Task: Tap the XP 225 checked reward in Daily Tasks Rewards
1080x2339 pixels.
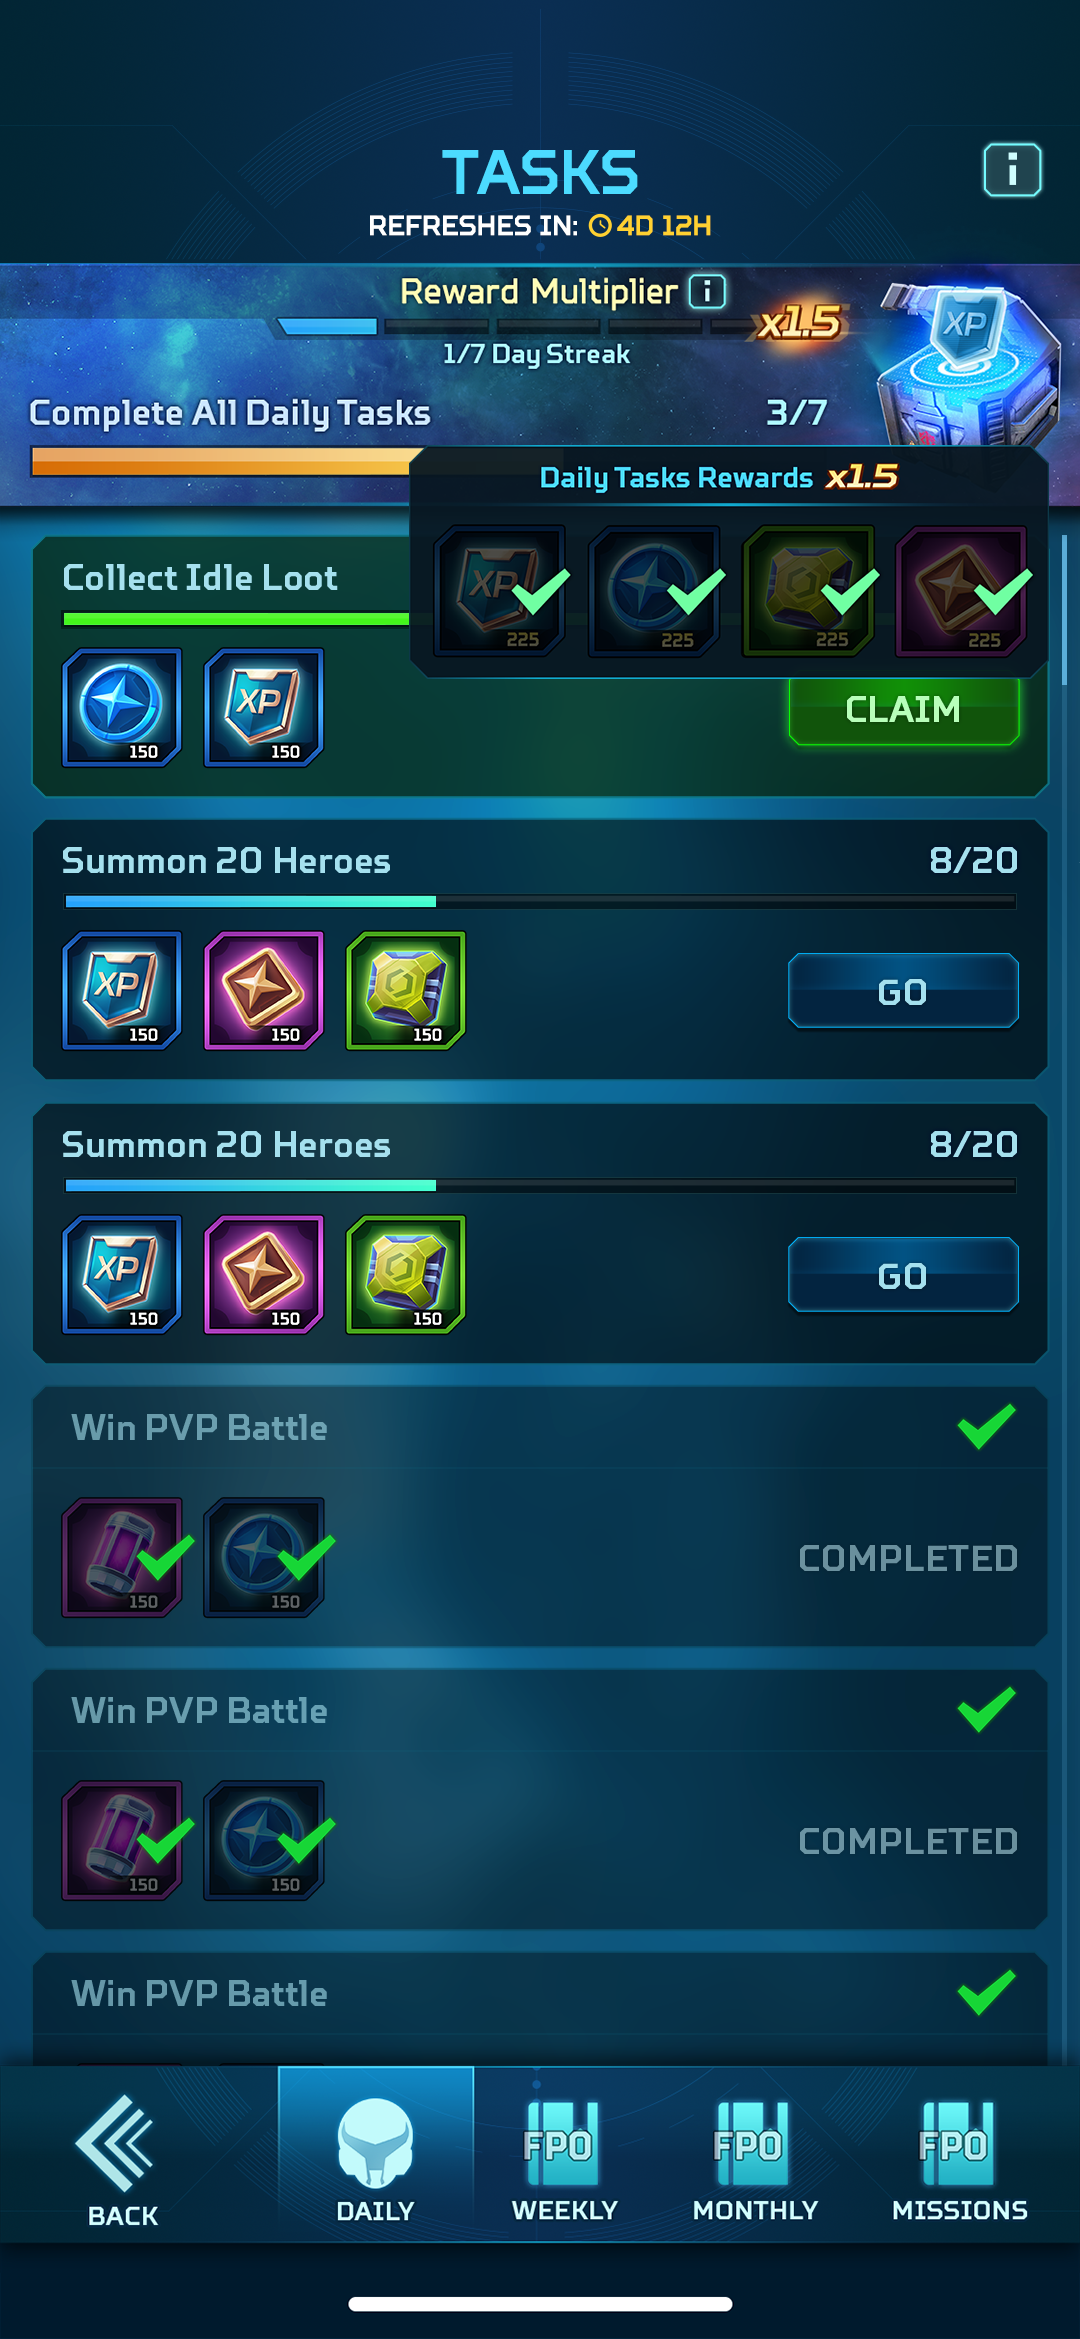Action: tap(500, 591)
